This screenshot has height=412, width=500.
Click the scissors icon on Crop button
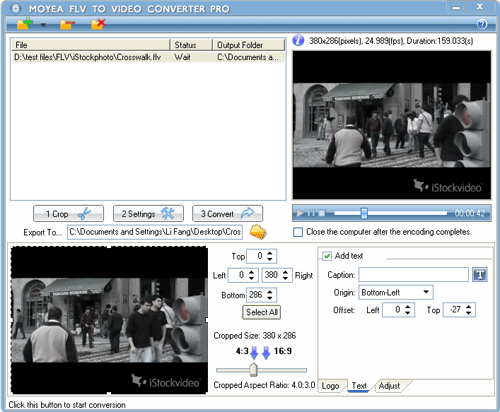(84, 214)
